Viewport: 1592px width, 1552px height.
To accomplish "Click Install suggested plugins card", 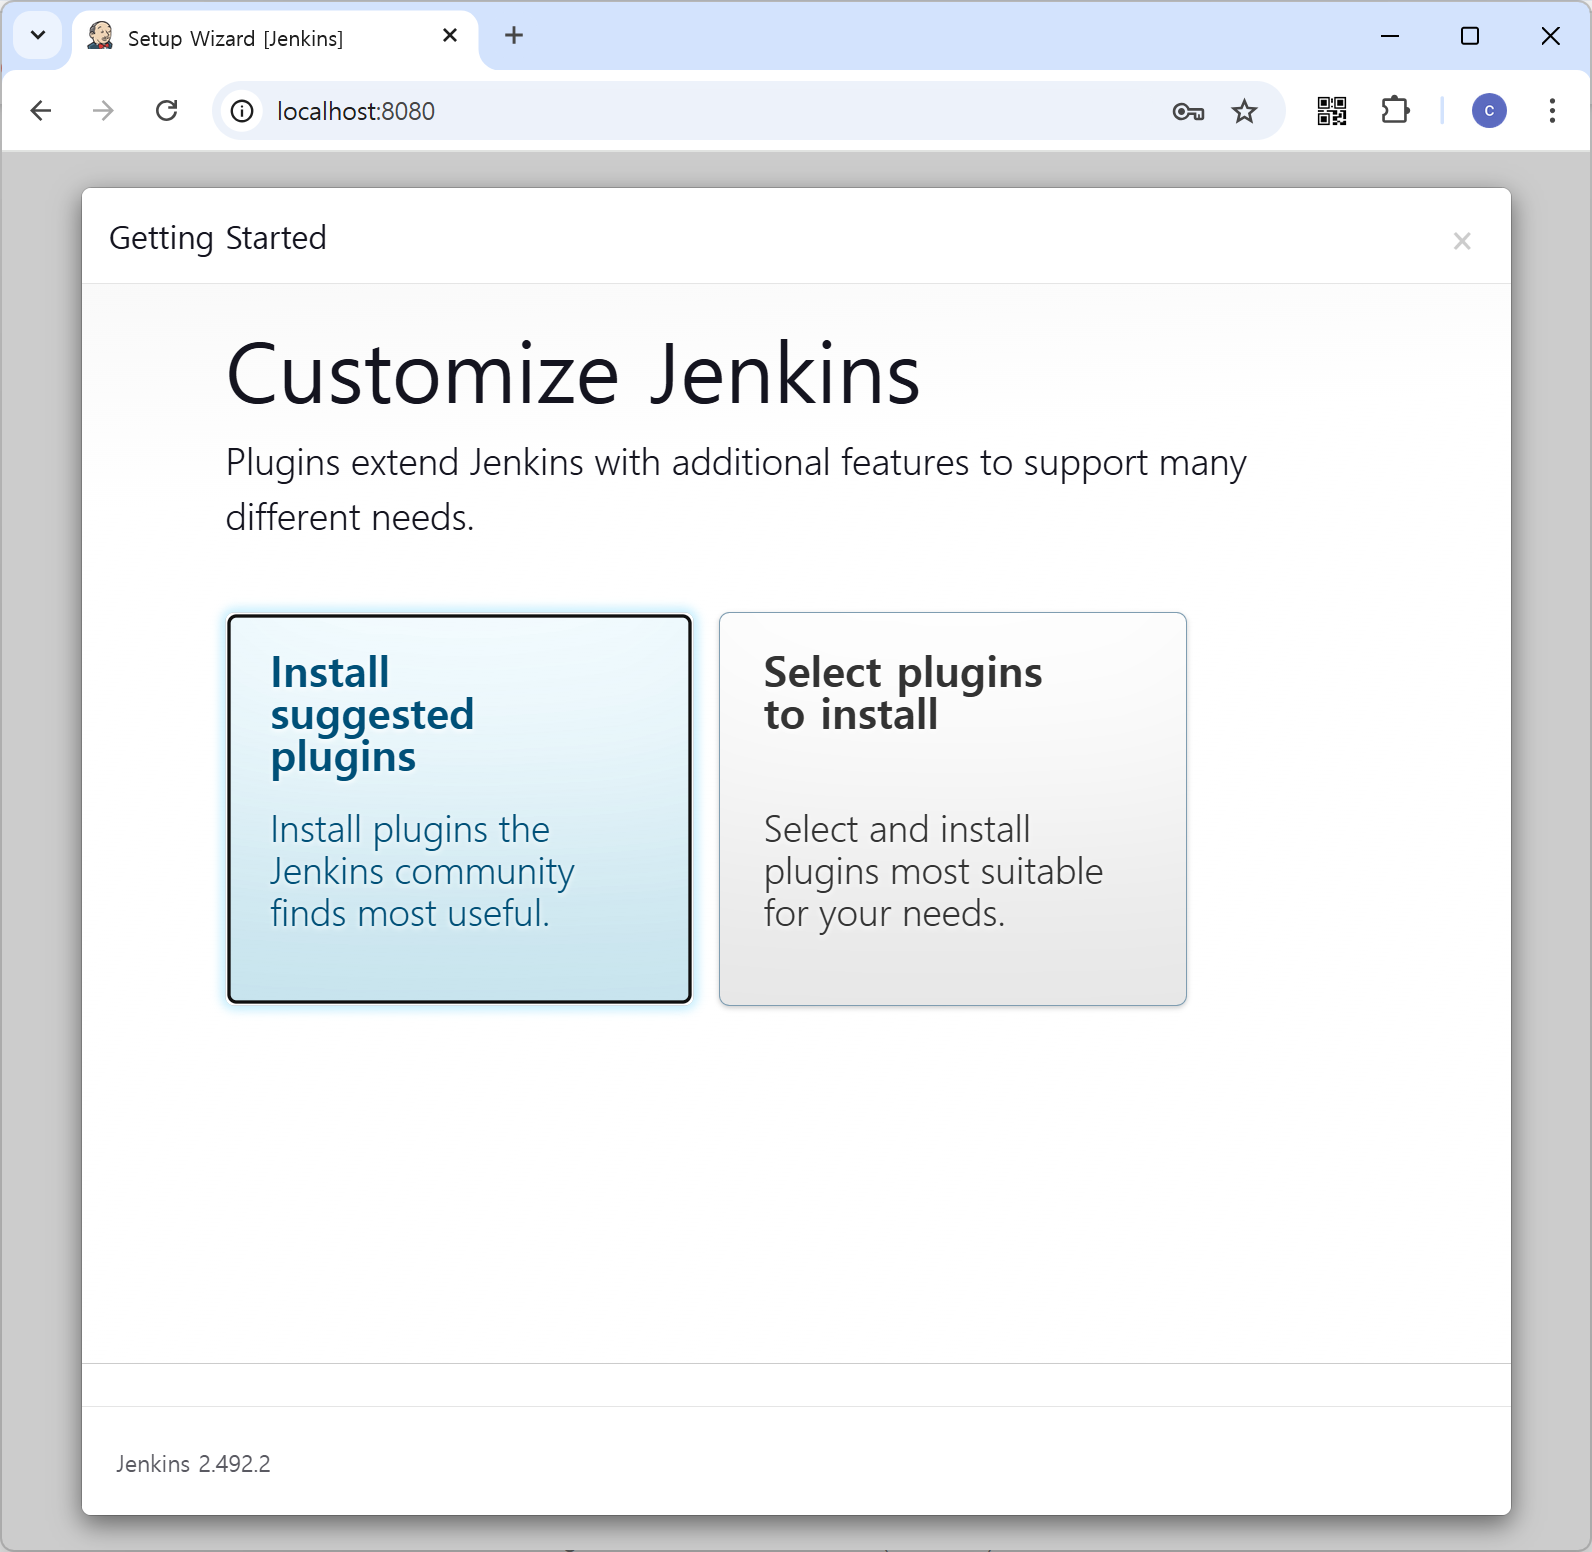I will 459,808.
